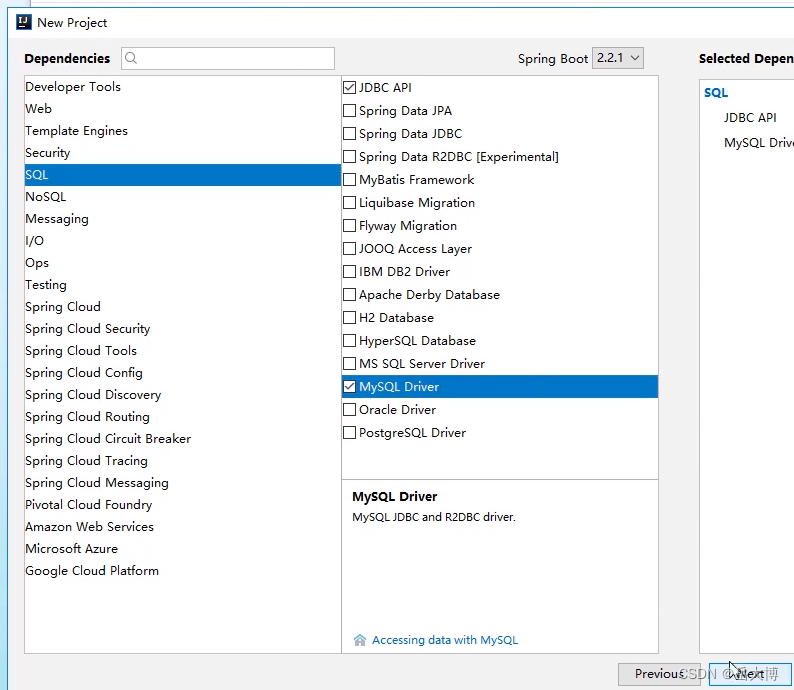Image resolution: width=794 pixels, height=690 pixels.
Task: Toggle Spring Data R2DBC [Experimental] checkbox
Action: (349, 156)
